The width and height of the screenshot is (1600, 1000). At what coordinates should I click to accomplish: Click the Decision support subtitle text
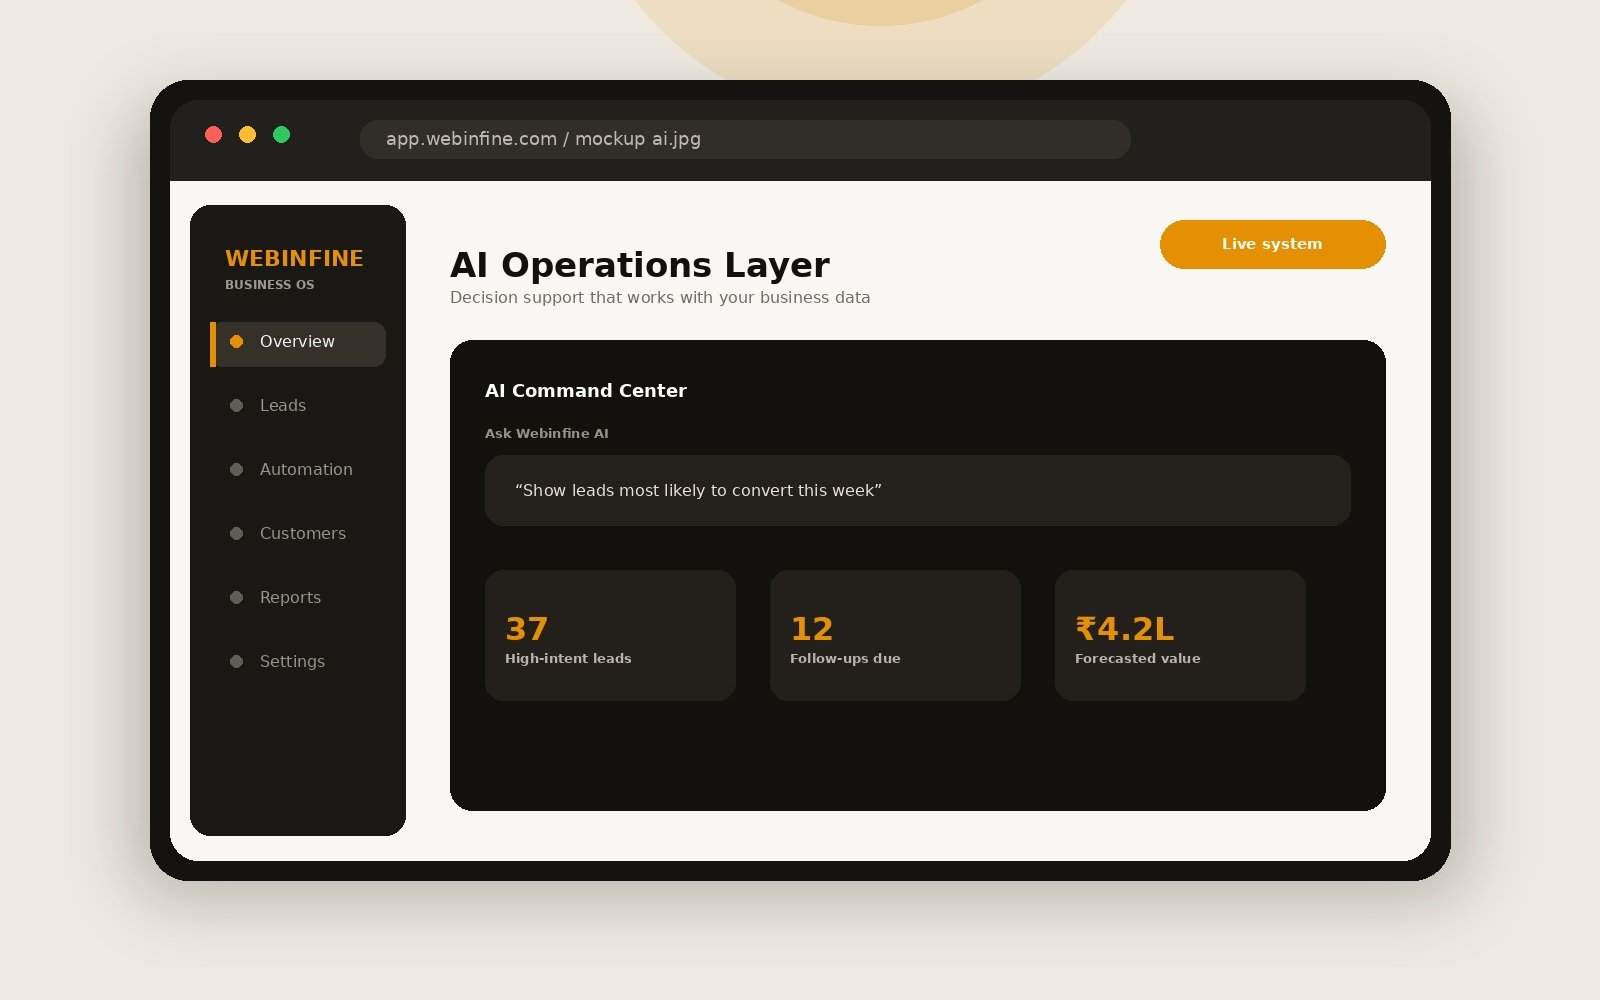660,298
